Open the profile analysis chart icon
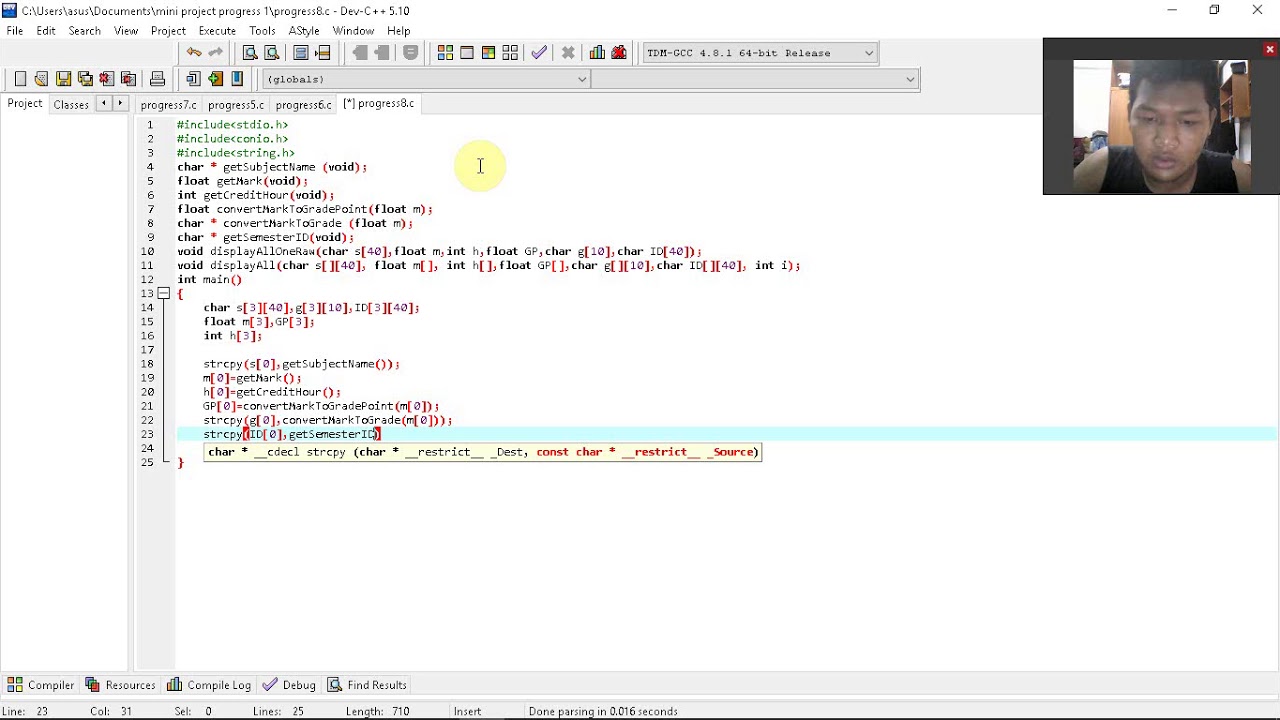The image size is (1280, 720). pos(597,53)
